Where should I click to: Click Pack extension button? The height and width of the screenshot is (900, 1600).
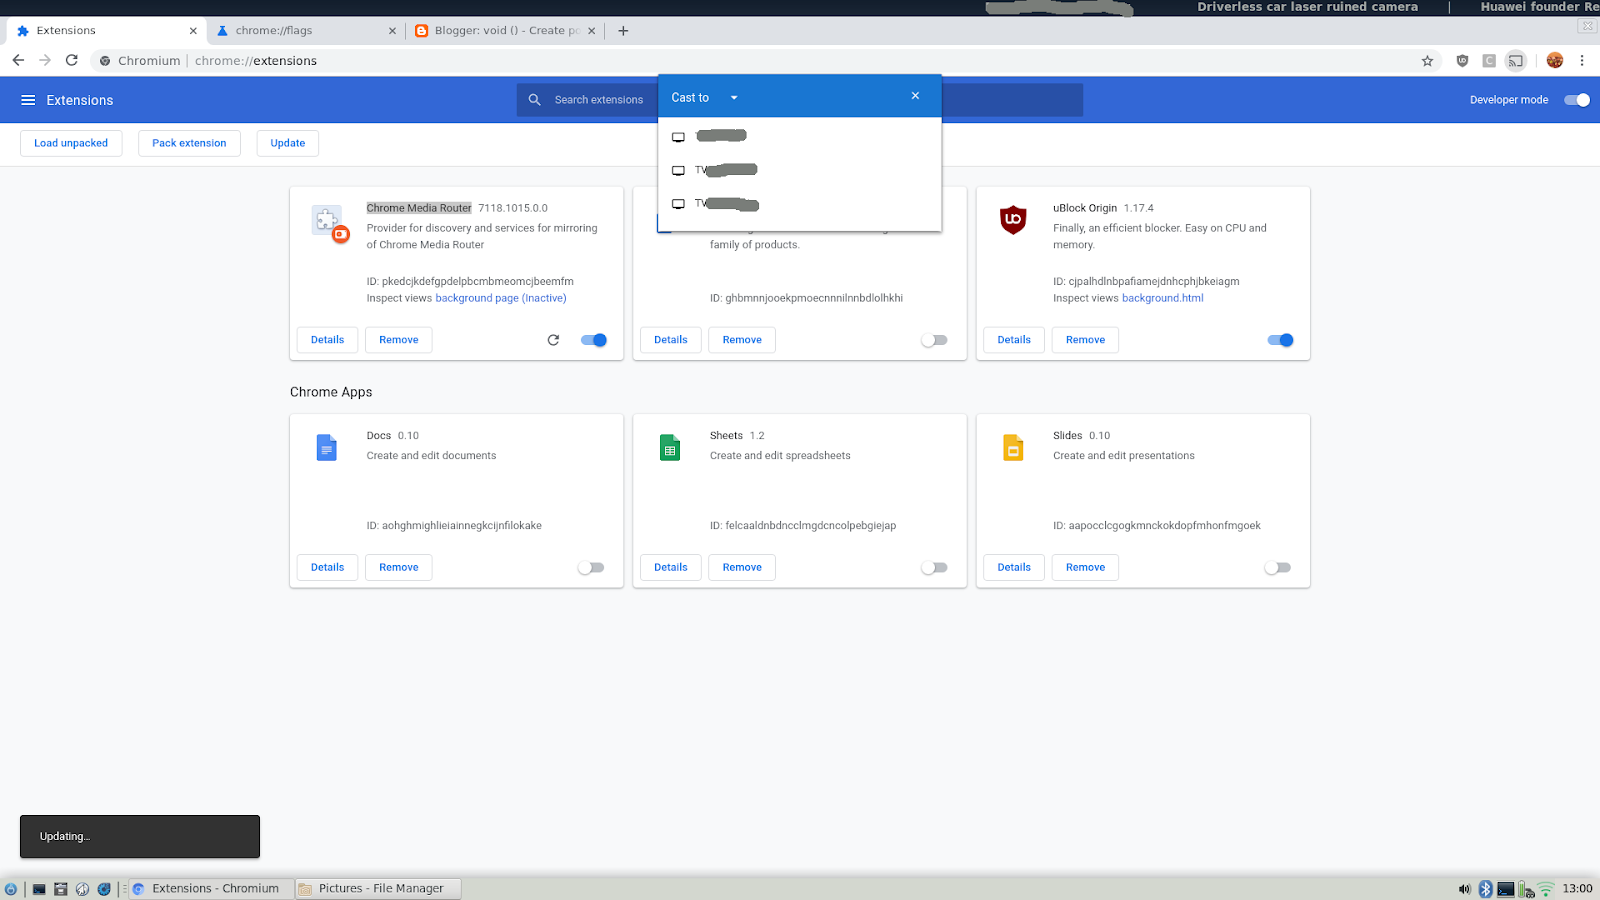click(x=189, y=143)
